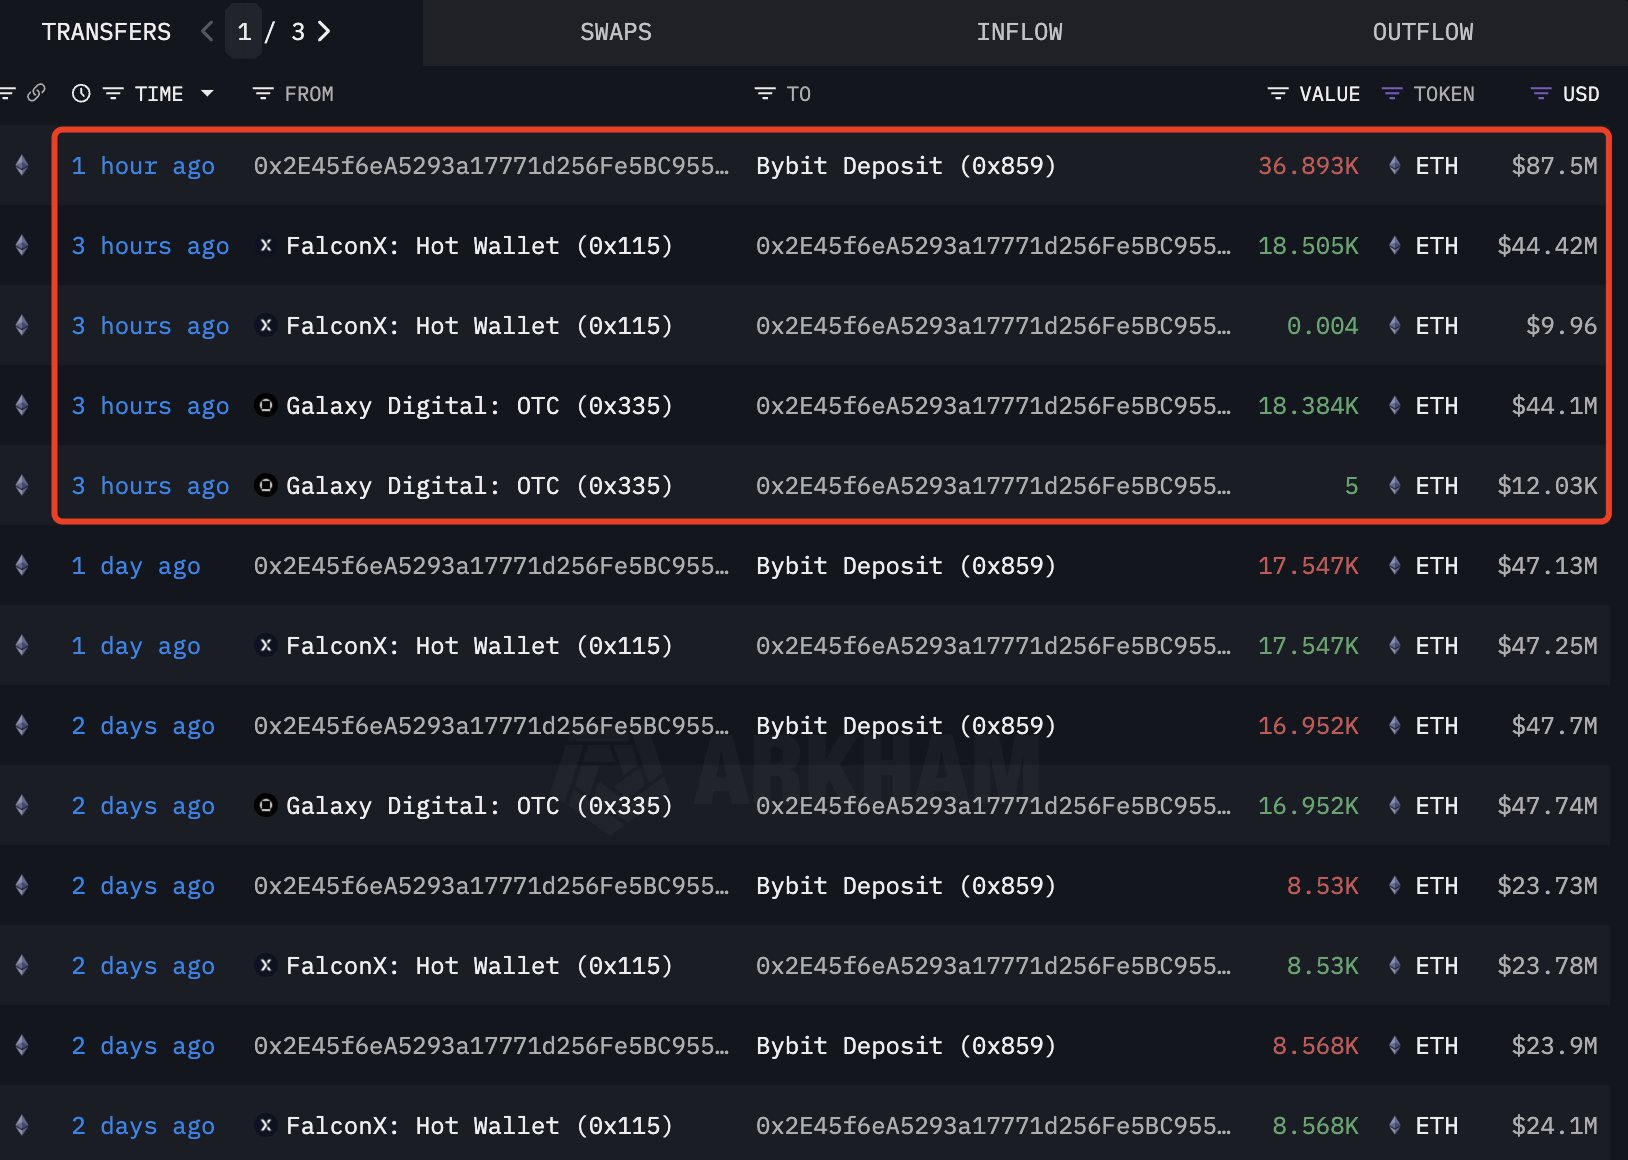Click the clock icon beside TIME
The height and width of the screenshot is (1160, 1628).
[x=81, y=93]
